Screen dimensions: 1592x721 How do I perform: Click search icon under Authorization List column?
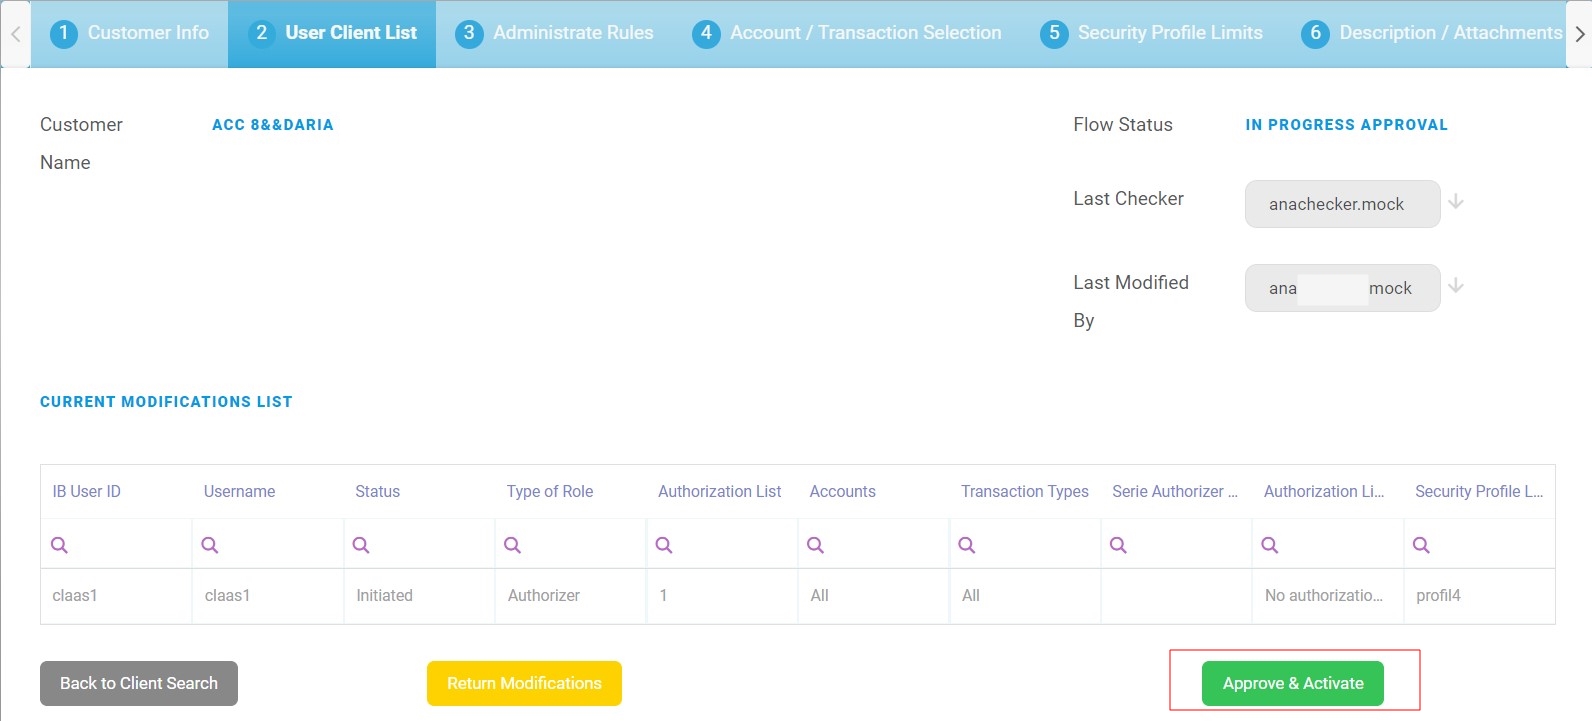coord(663,545)
